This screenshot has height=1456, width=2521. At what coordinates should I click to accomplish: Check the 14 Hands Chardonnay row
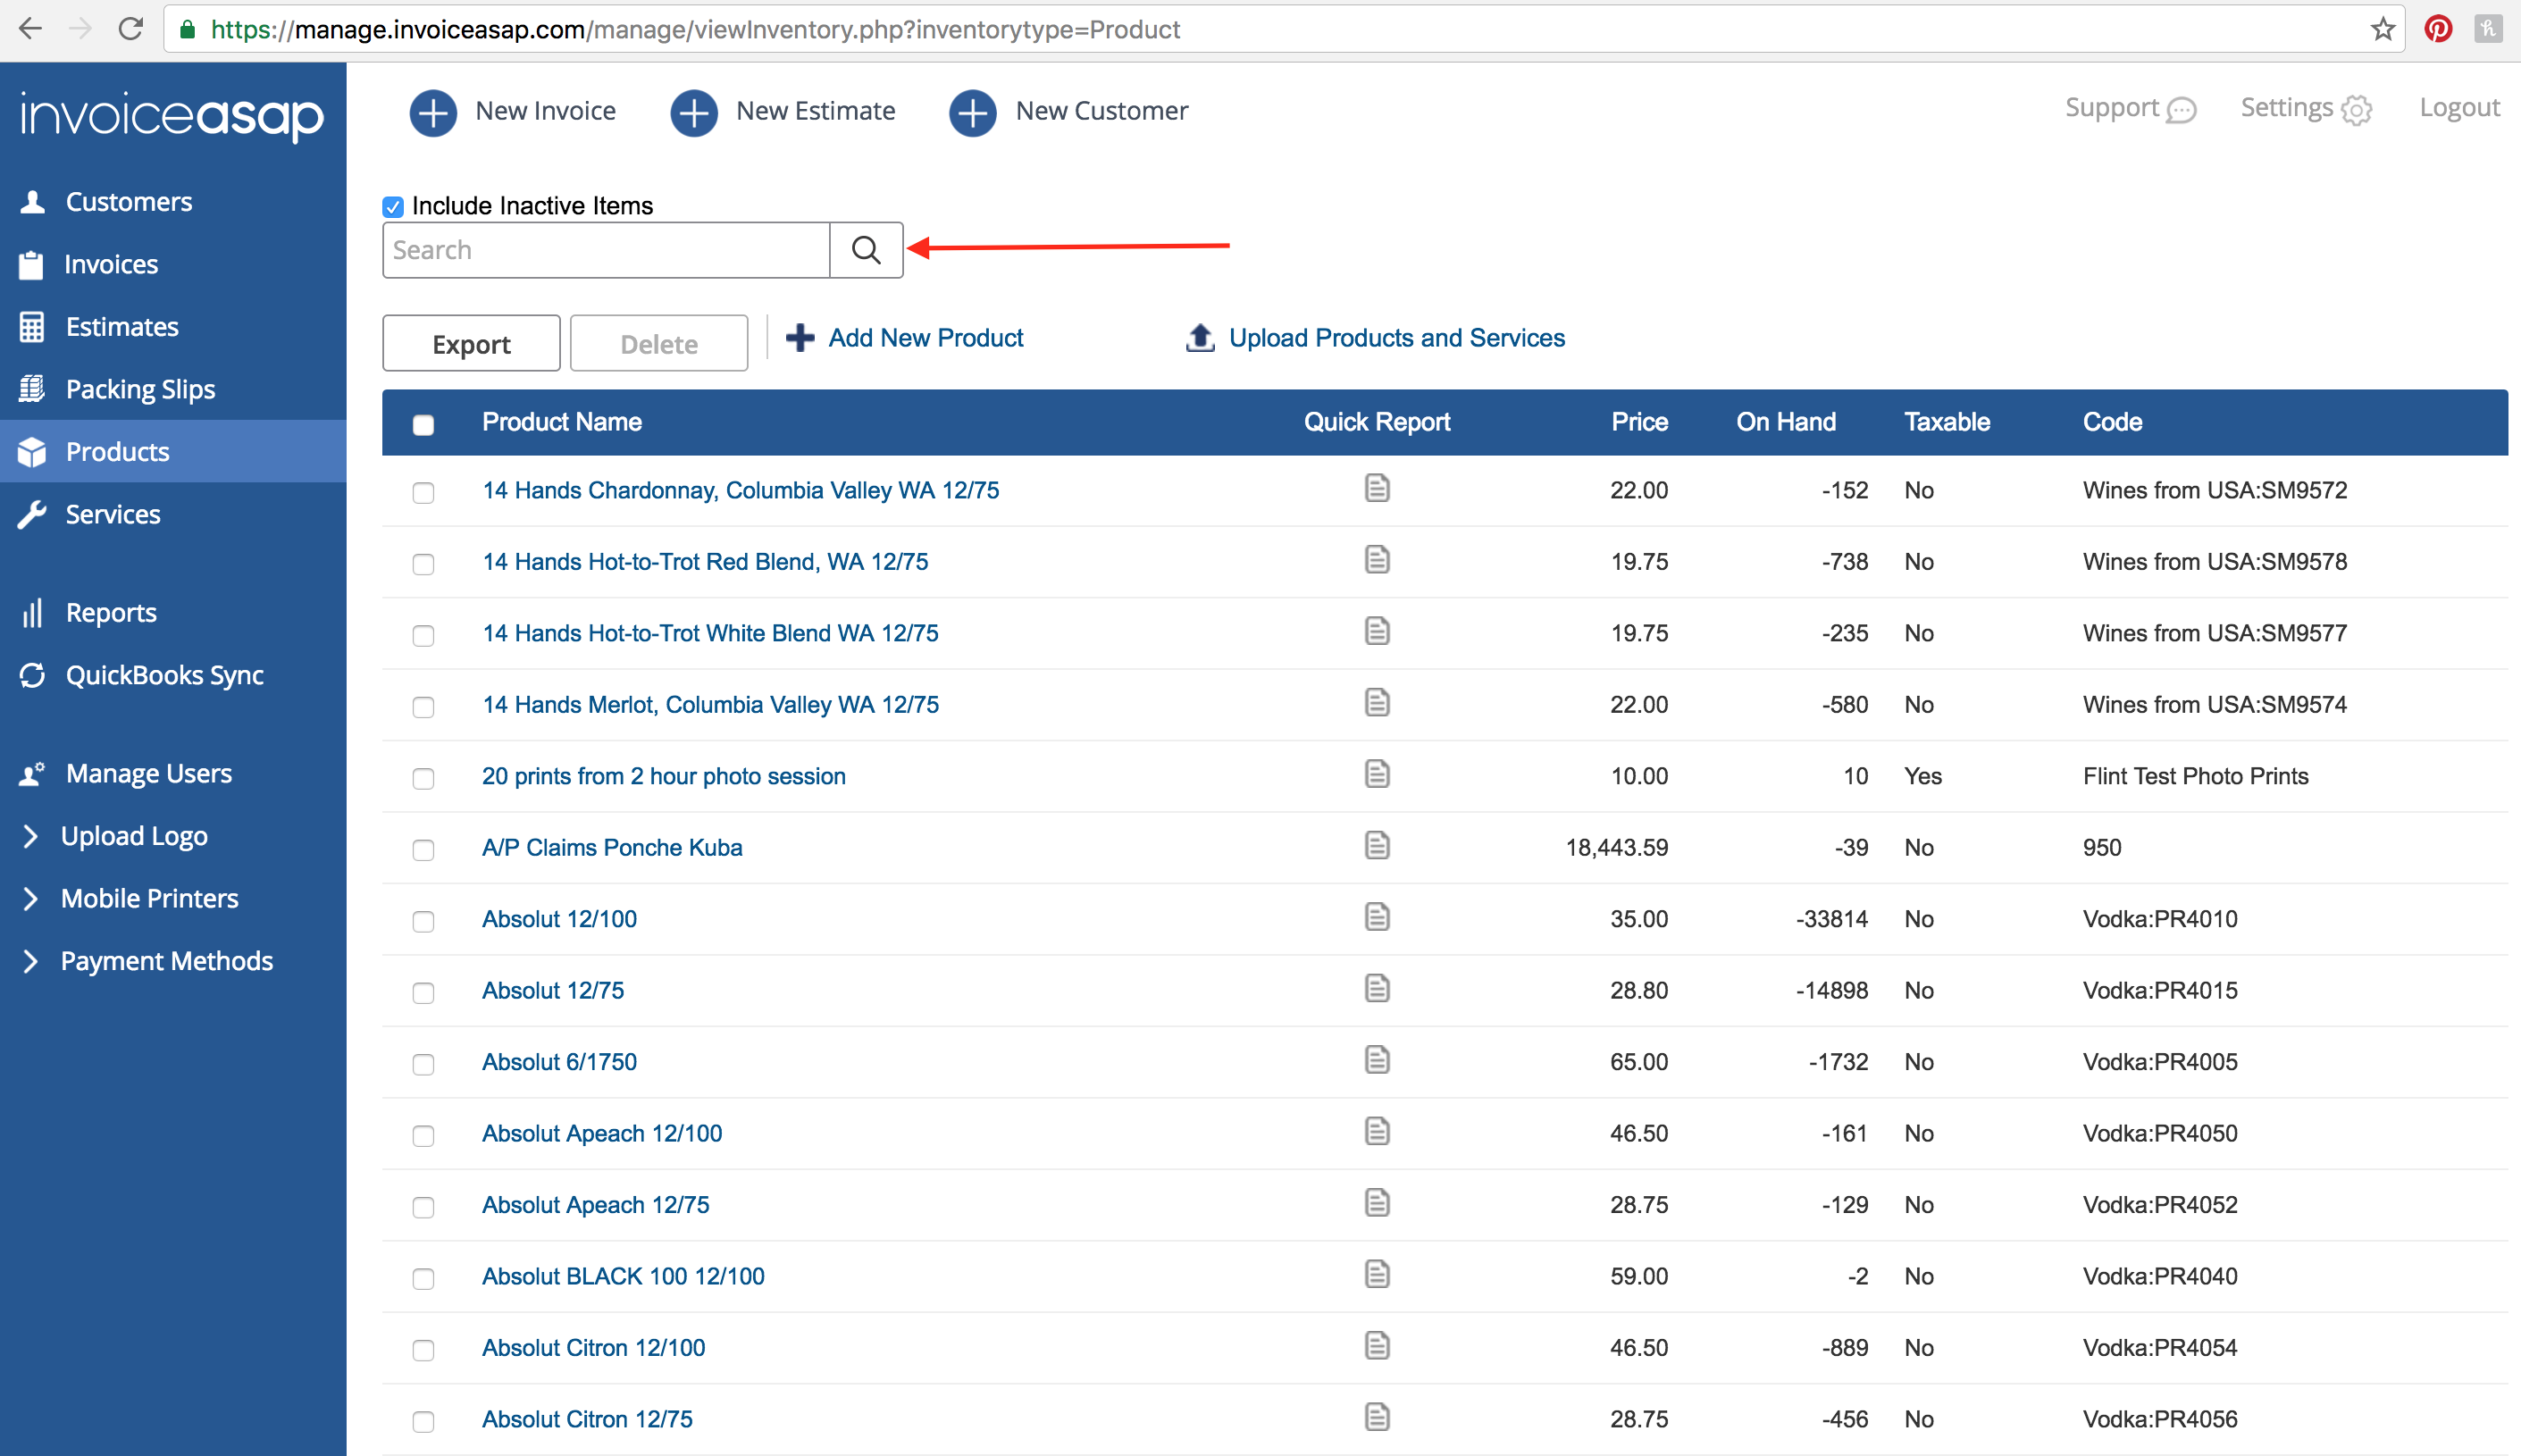coord(423,493)
